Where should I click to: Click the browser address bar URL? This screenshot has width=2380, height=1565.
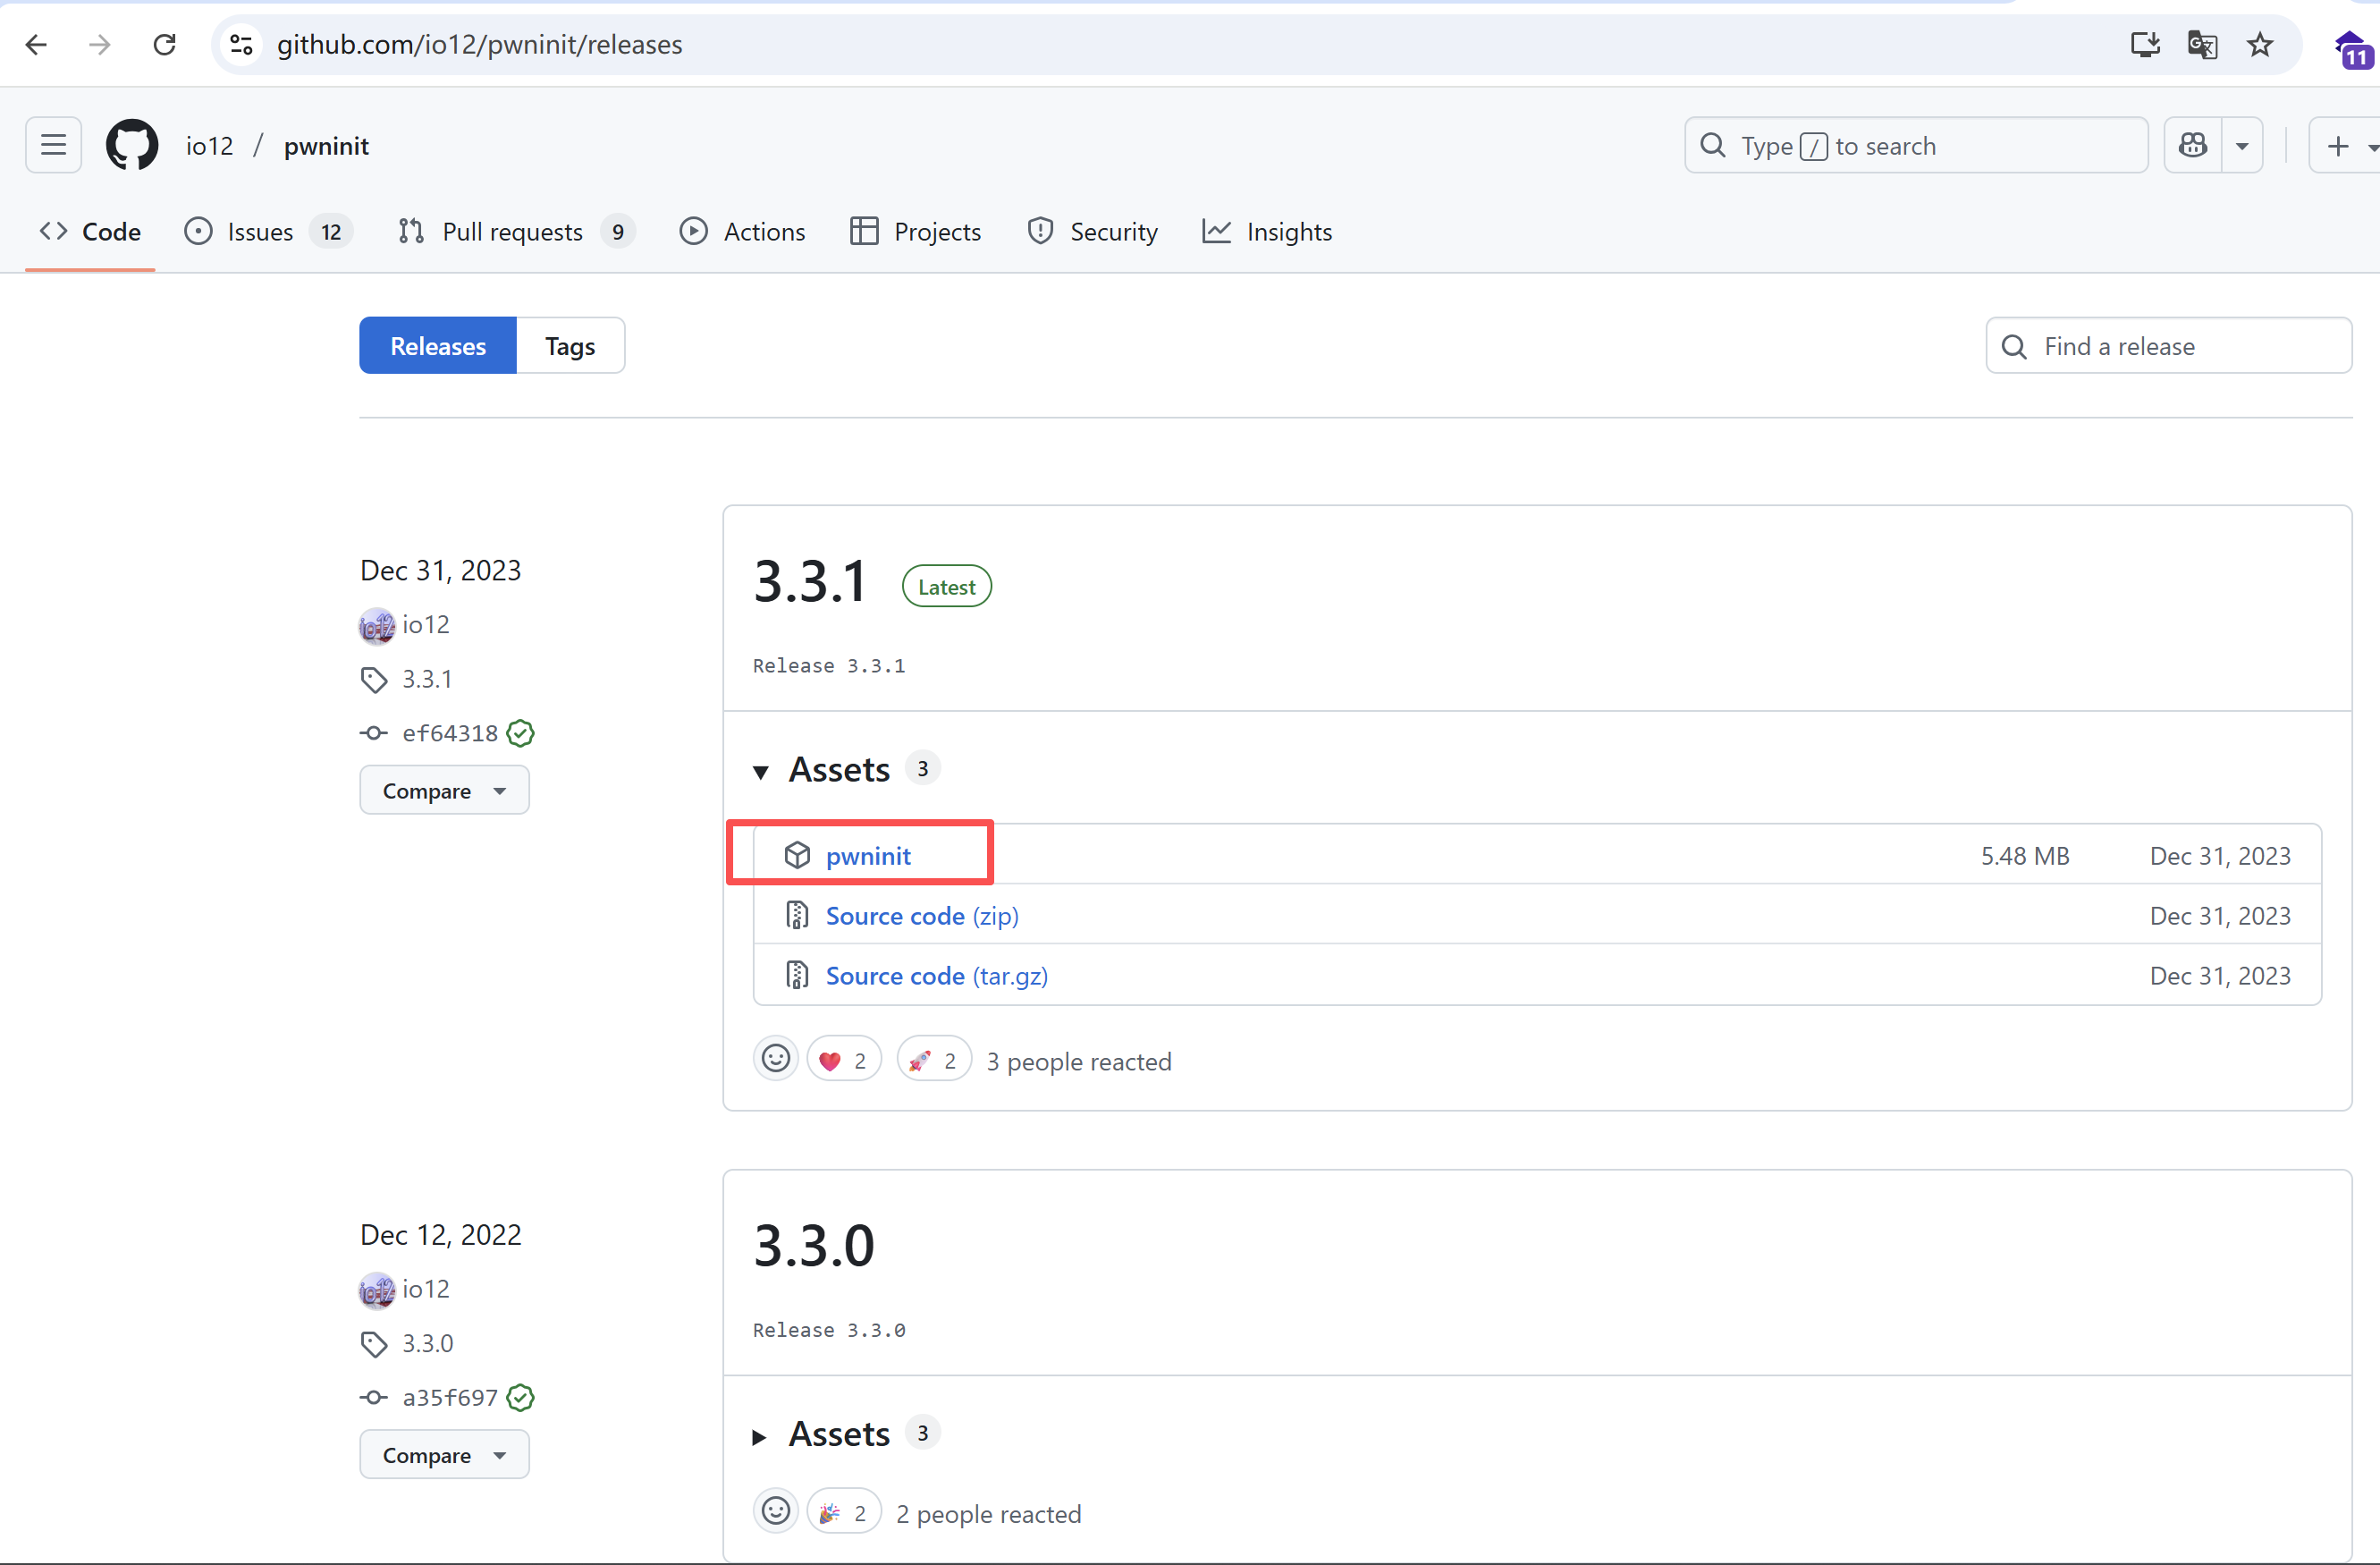coord(480,45)
